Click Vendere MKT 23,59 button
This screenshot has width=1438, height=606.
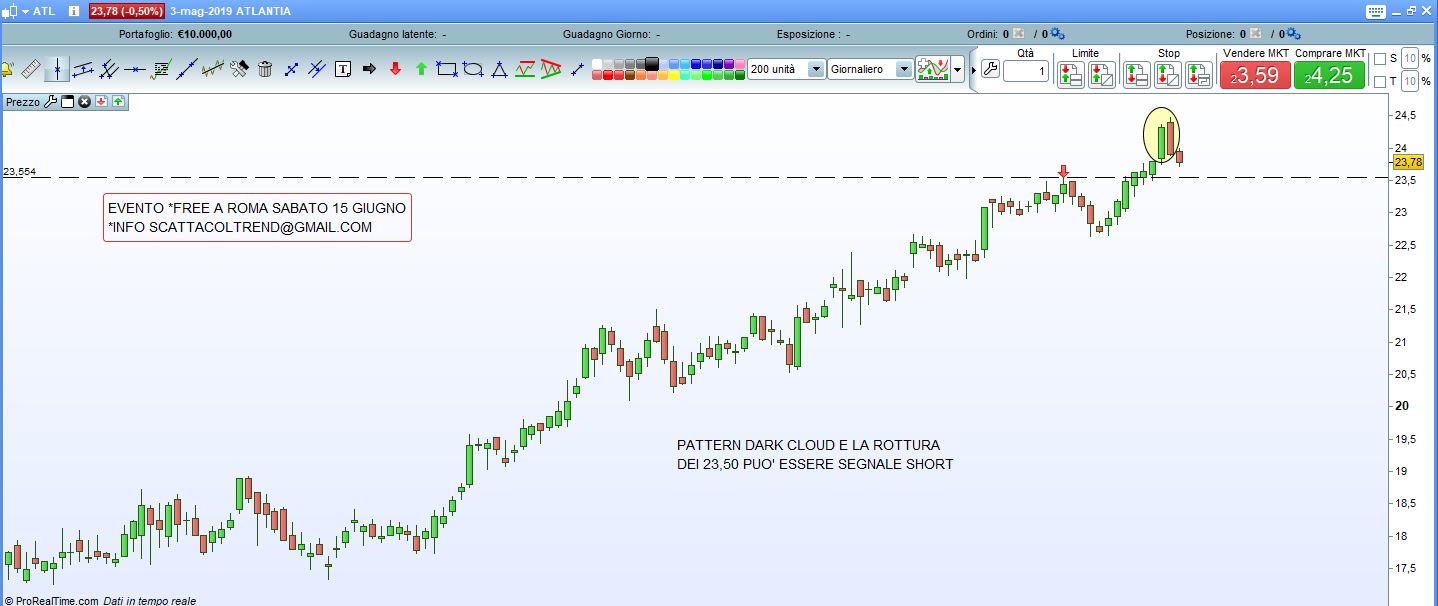[1255, 75]
